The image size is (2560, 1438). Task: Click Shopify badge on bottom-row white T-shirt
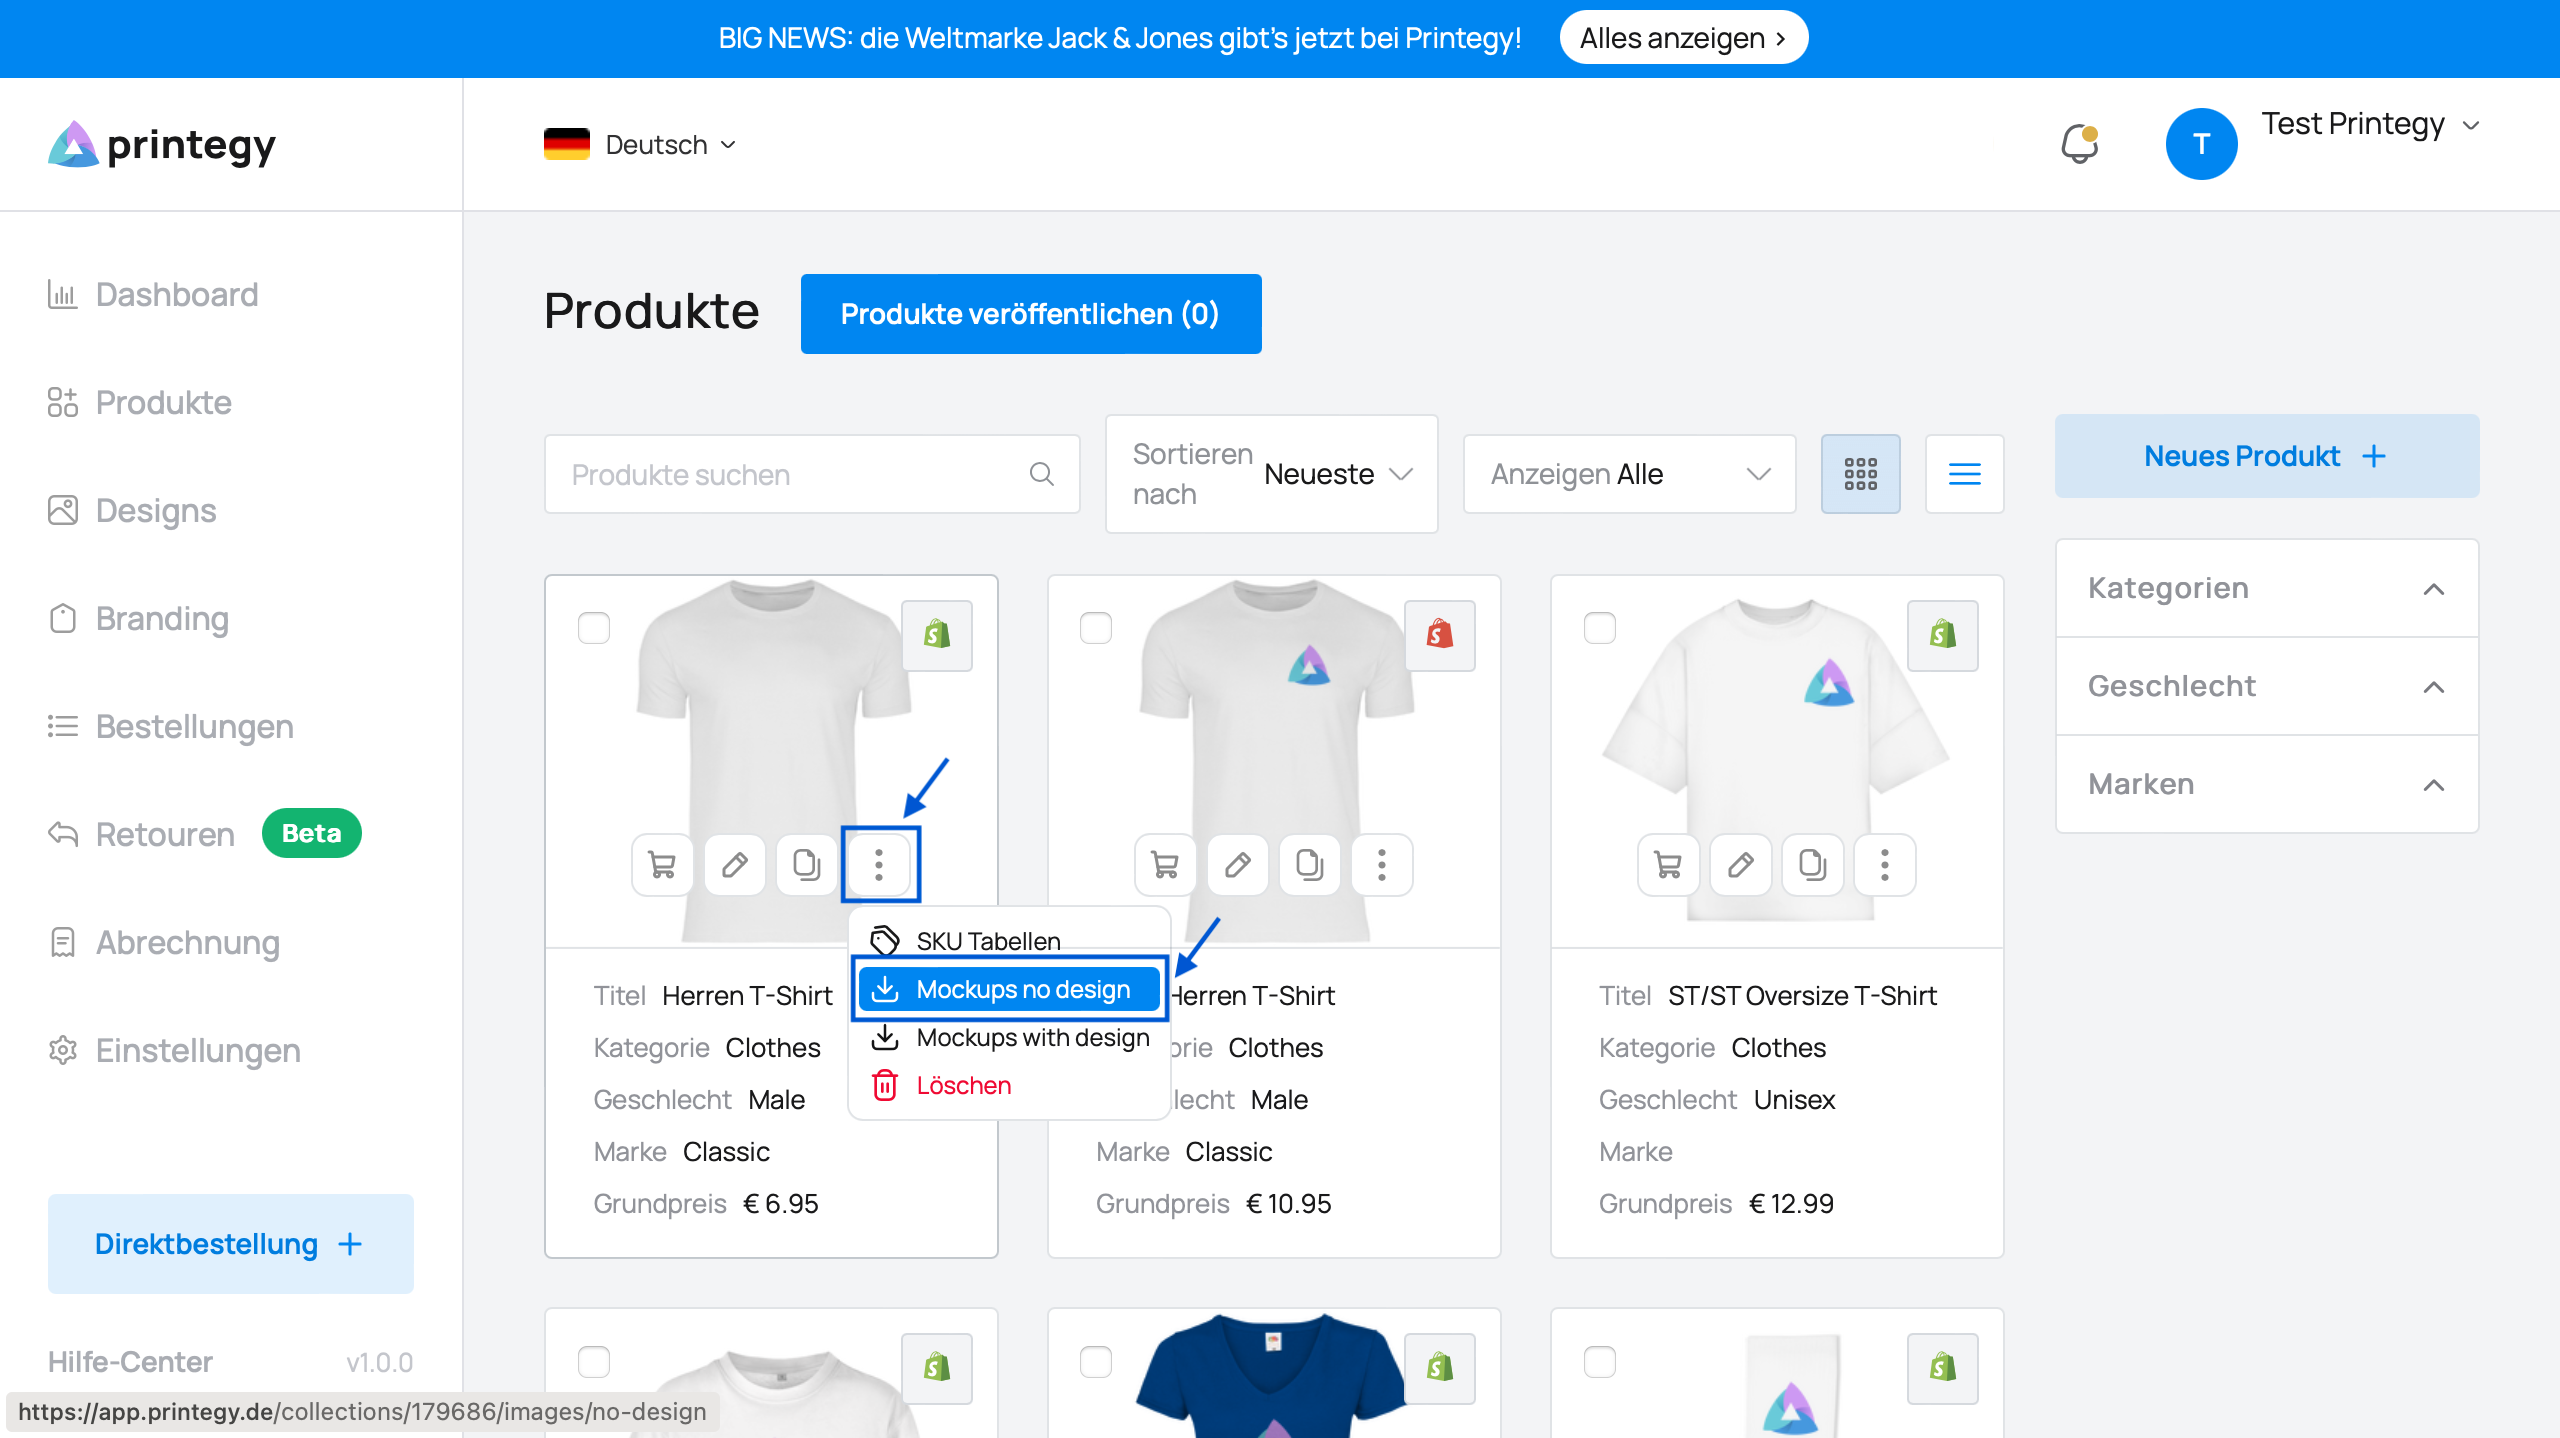coord(937,1368)
